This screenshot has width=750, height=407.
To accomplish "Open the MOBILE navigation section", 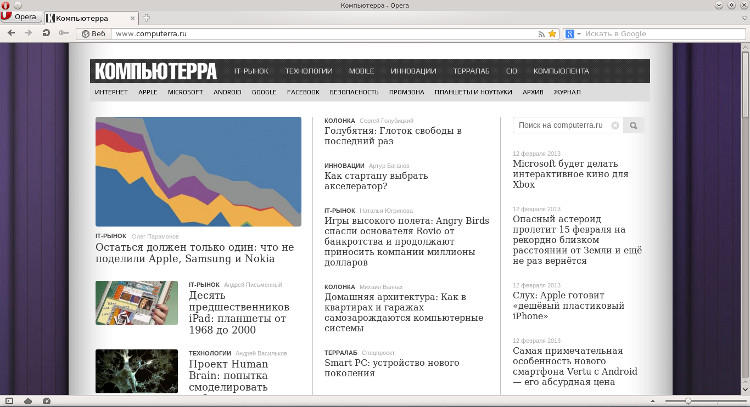I will (x=361, y=71).
